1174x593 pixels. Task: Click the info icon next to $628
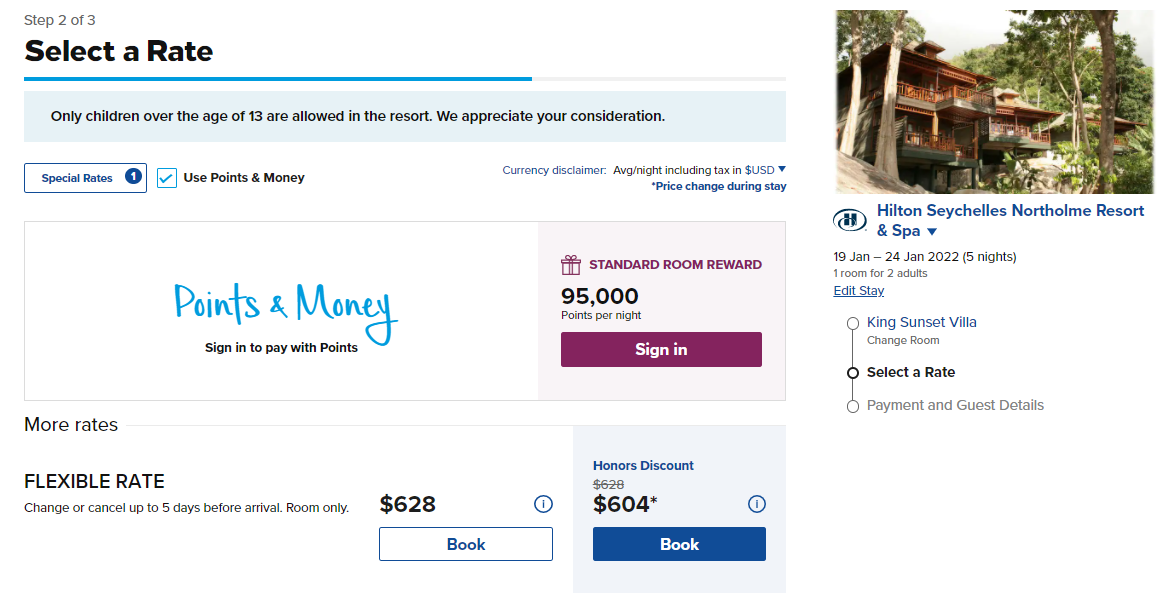pyautogui.click(x=543, y=504)
